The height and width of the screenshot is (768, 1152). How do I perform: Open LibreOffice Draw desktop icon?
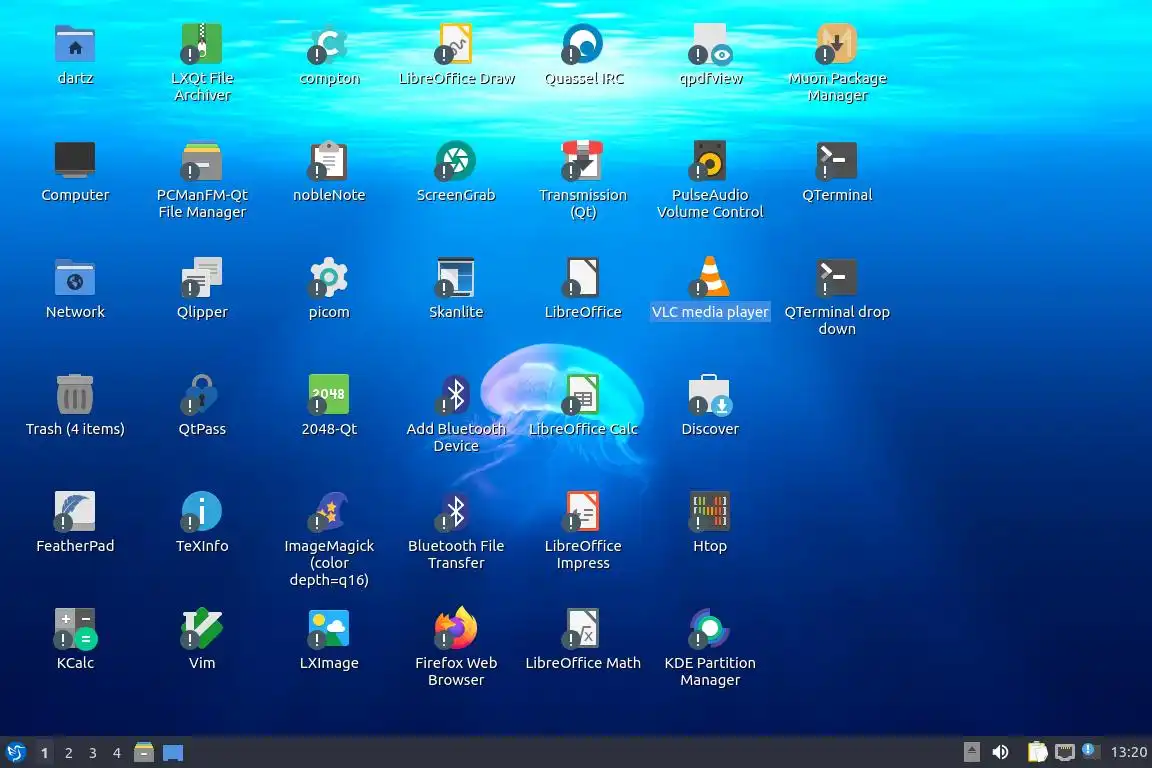click(456, 44)
